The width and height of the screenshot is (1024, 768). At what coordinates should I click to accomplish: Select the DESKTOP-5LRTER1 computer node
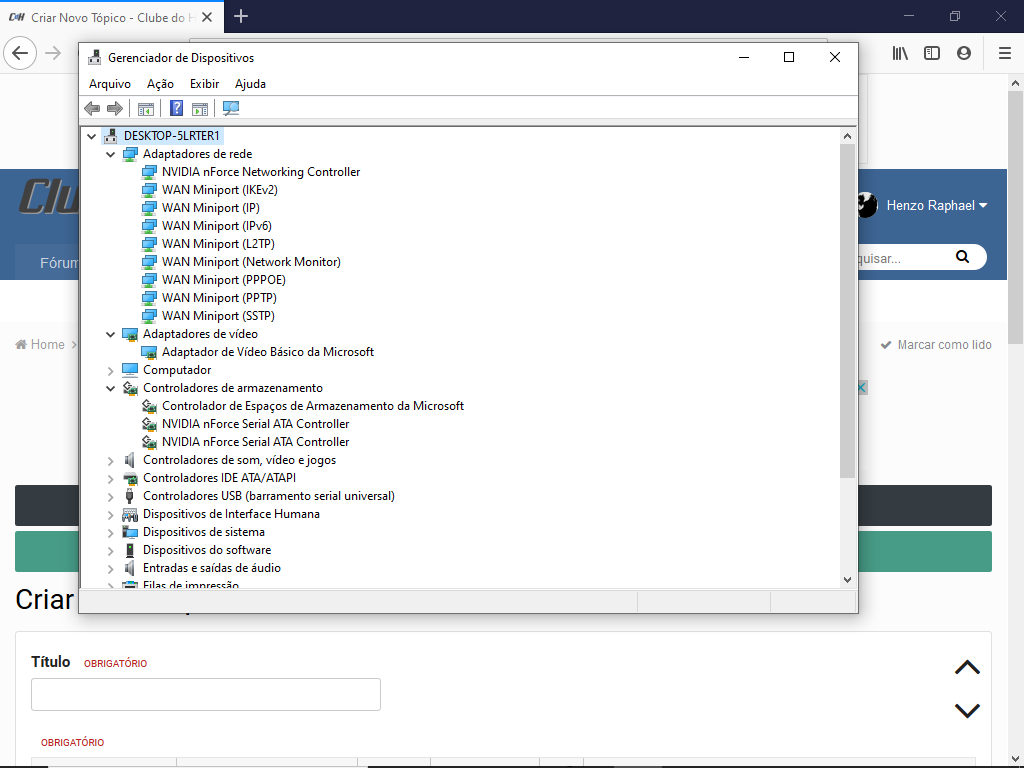[172, 136]
